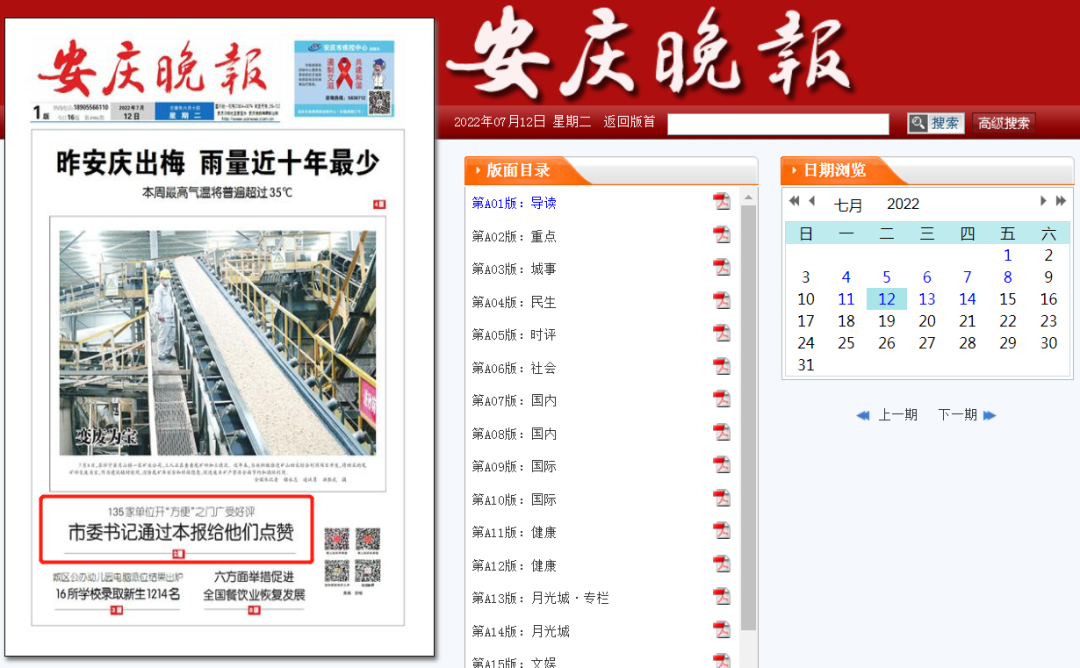
Task: Click the 返回版首 link
Action: 629,122
